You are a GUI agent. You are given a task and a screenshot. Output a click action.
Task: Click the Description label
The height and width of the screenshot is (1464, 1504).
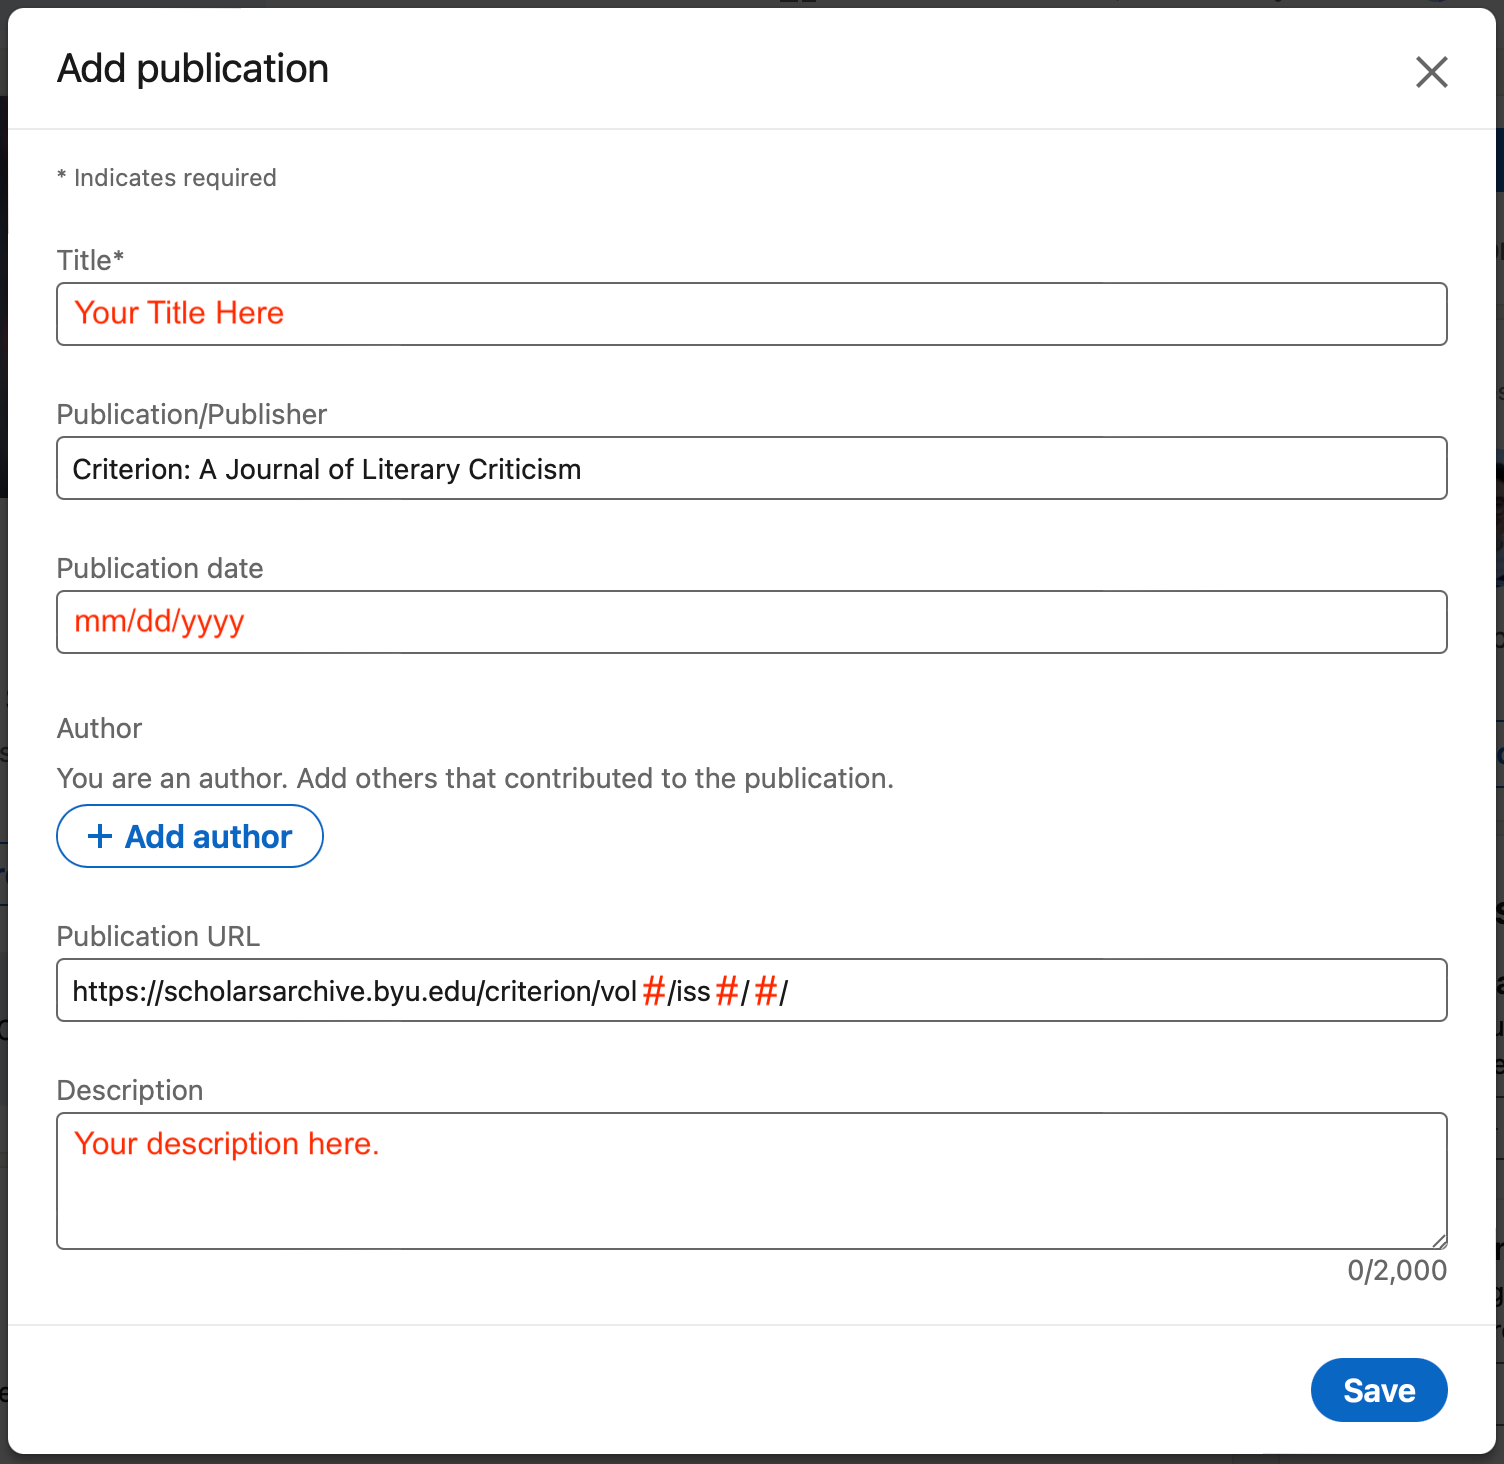130,1090
